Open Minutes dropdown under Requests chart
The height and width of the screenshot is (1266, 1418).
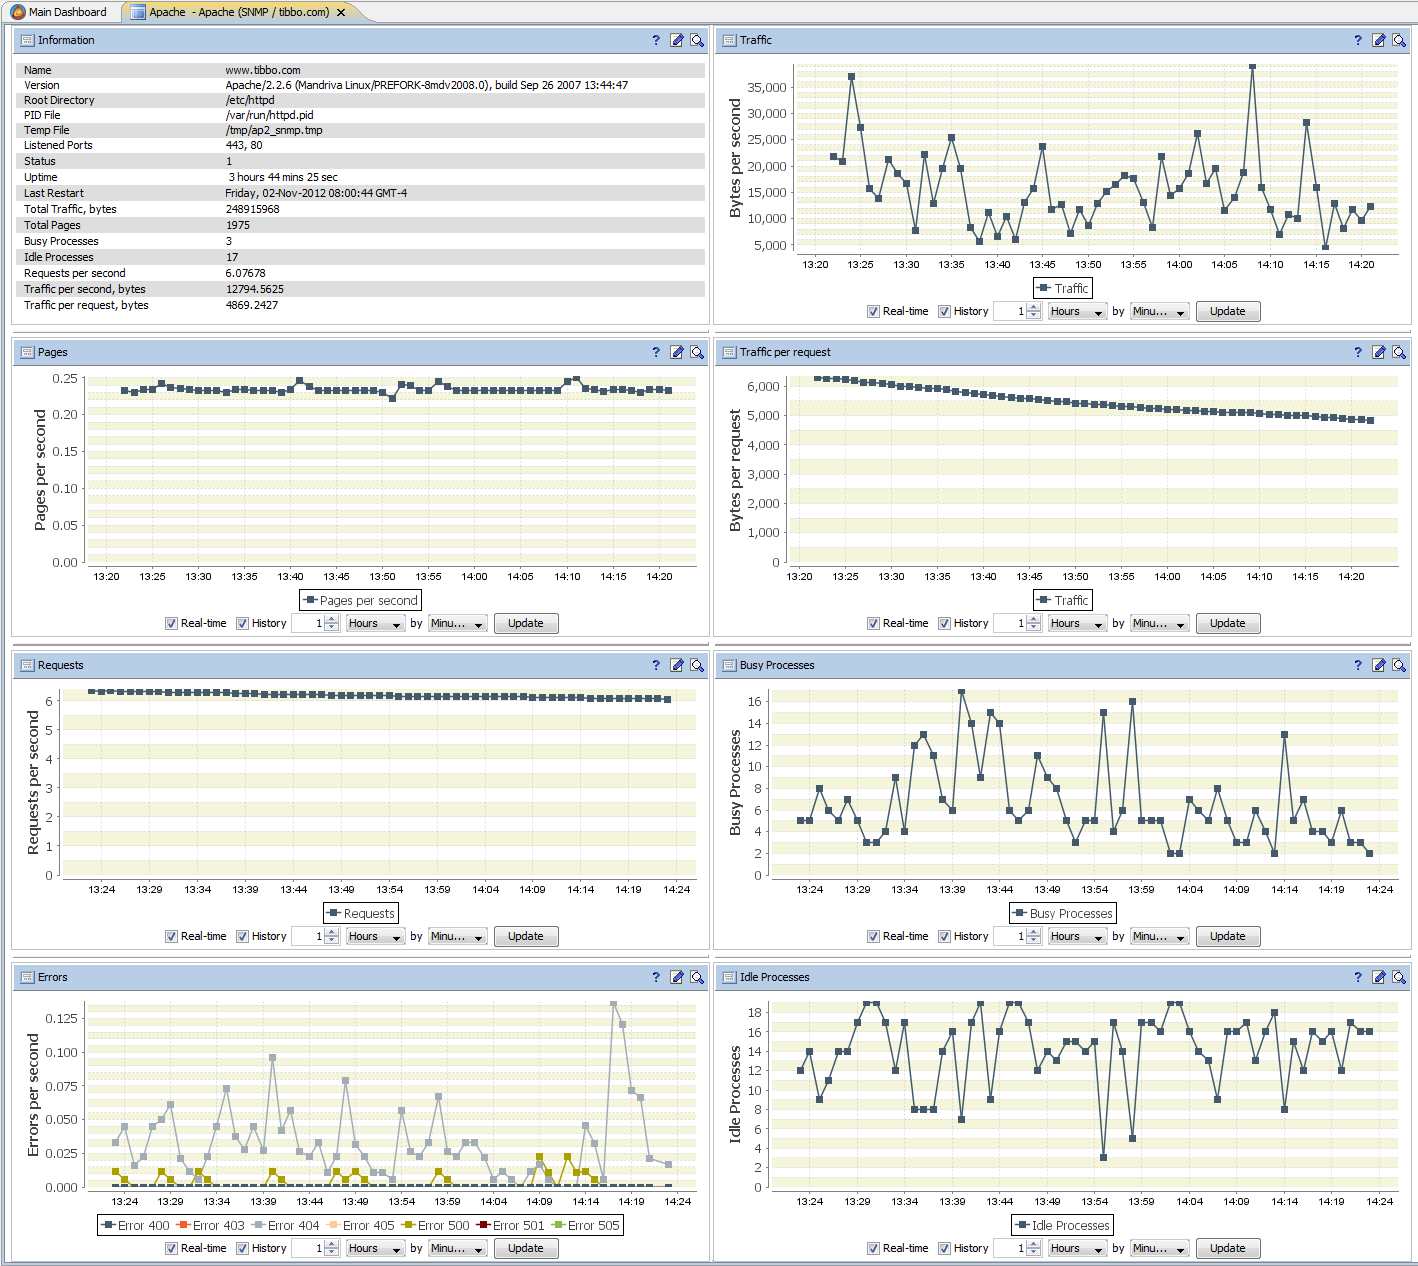click(457, 936)
